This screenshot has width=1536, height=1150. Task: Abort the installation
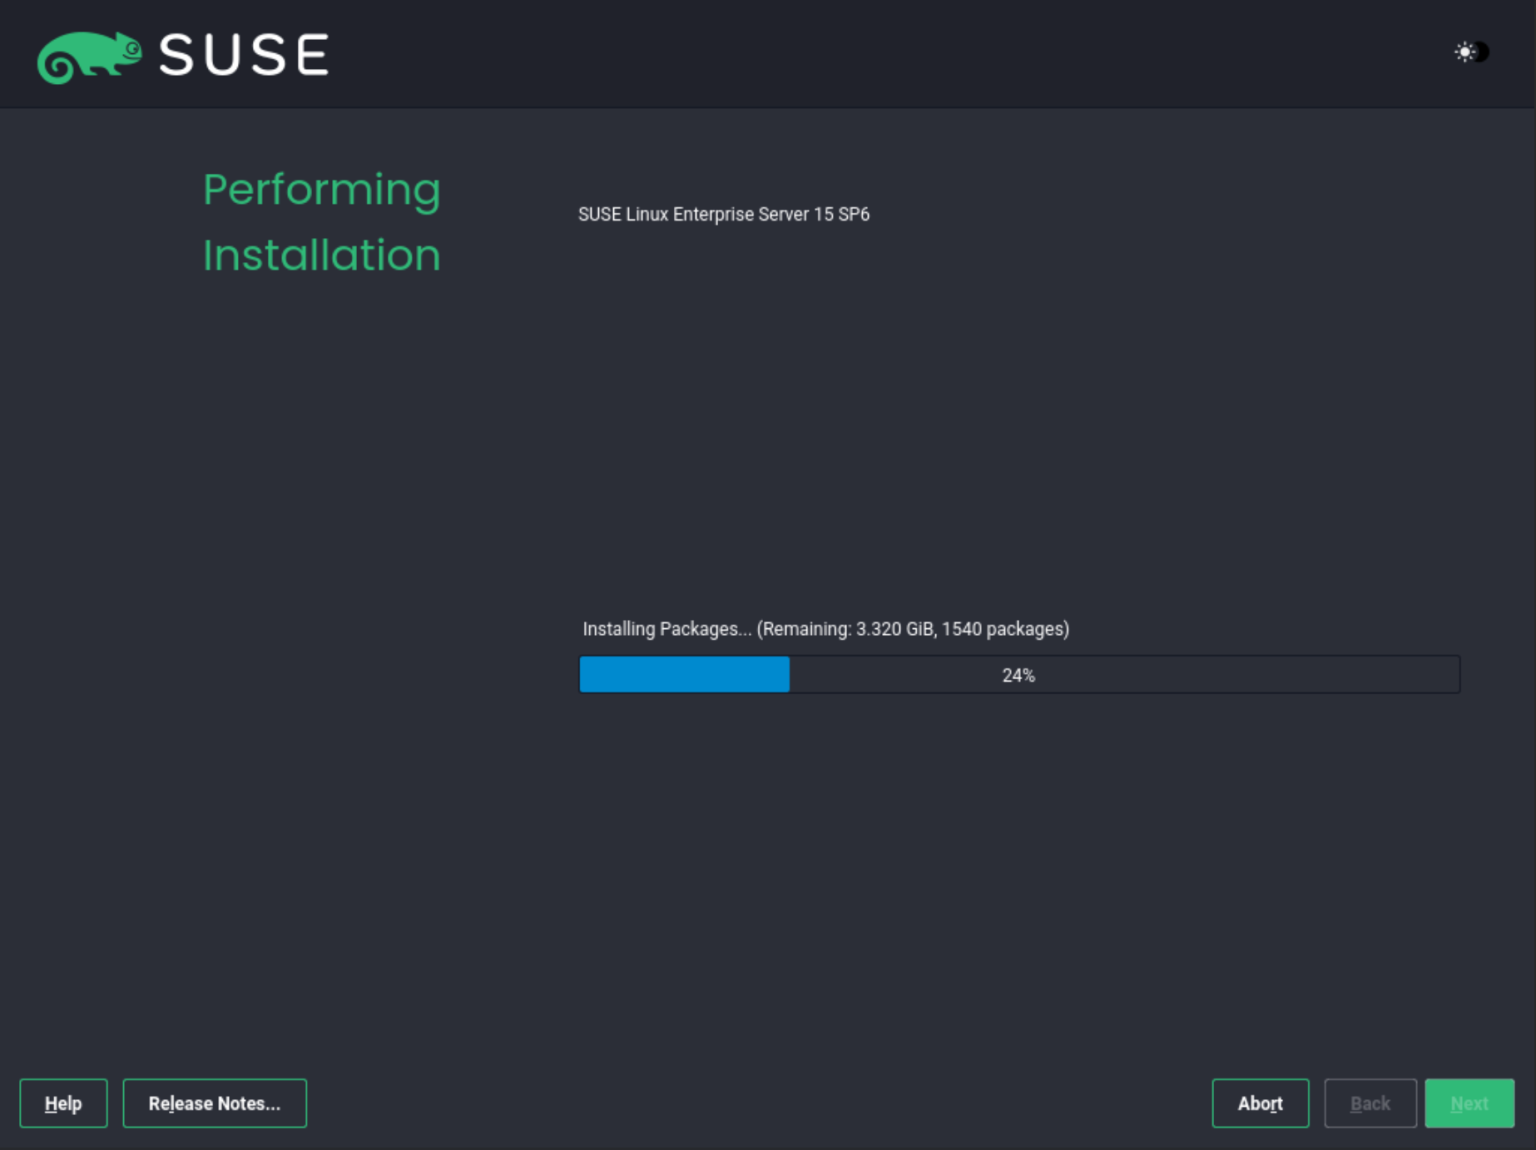(1260, 1103)
